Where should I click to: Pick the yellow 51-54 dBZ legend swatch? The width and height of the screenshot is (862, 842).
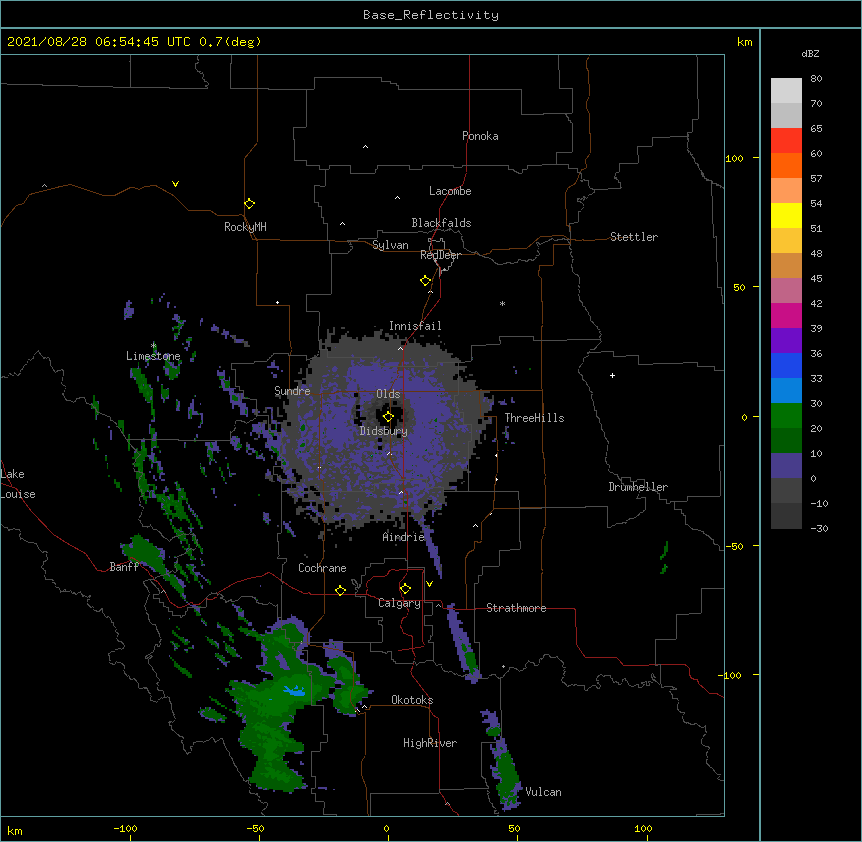point(786,215)
